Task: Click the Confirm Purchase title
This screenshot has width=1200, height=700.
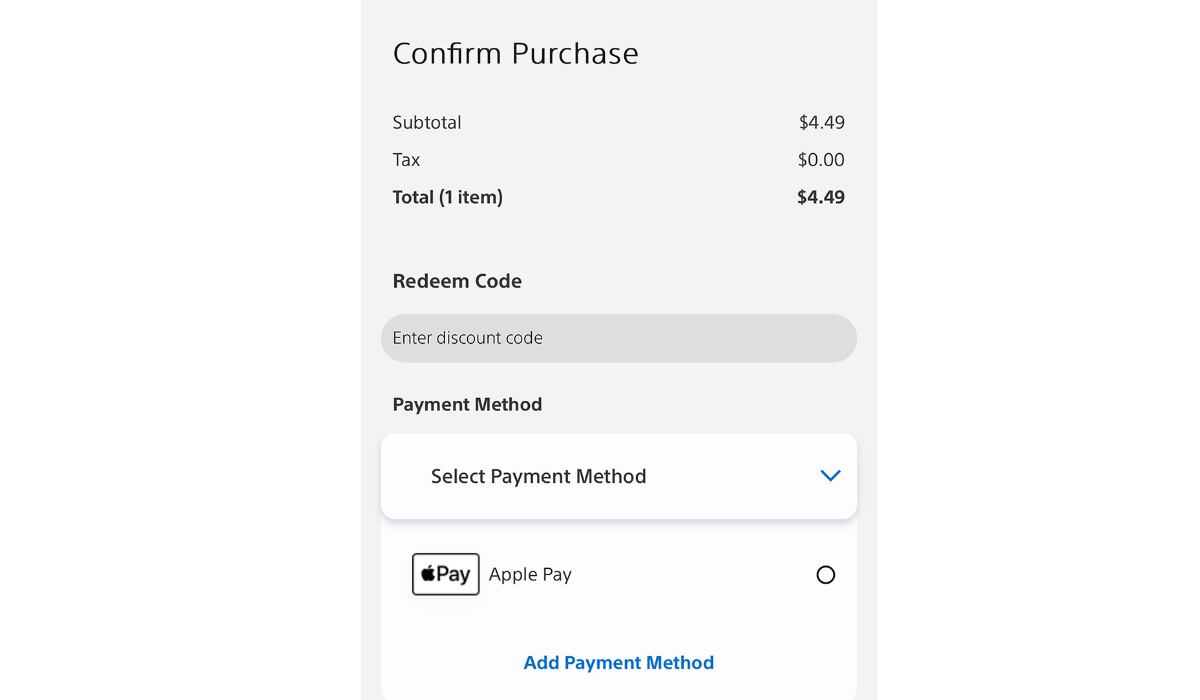Action: [x=516, y=54]
